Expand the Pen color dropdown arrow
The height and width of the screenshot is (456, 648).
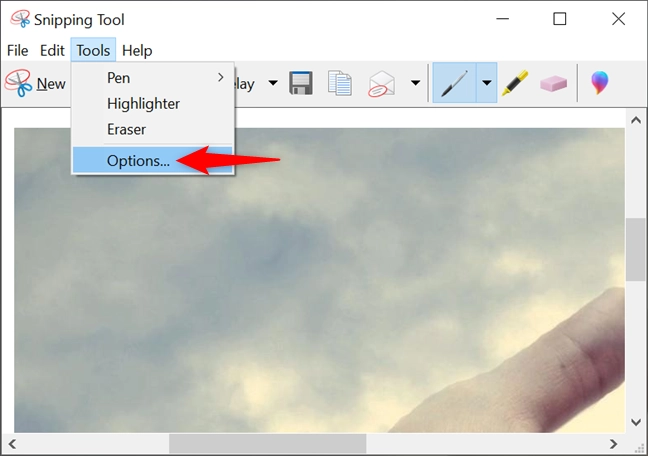(x=487, y=83)
